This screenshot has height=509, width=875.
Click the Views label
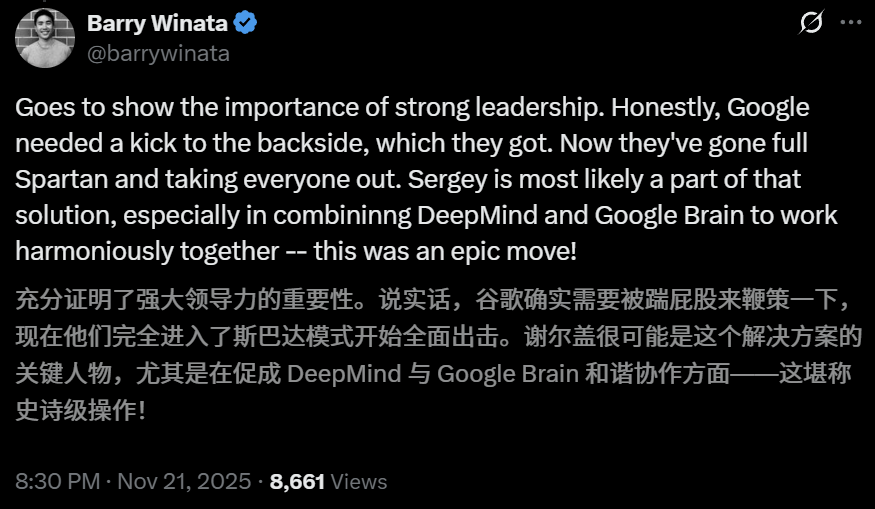(358, 481)
